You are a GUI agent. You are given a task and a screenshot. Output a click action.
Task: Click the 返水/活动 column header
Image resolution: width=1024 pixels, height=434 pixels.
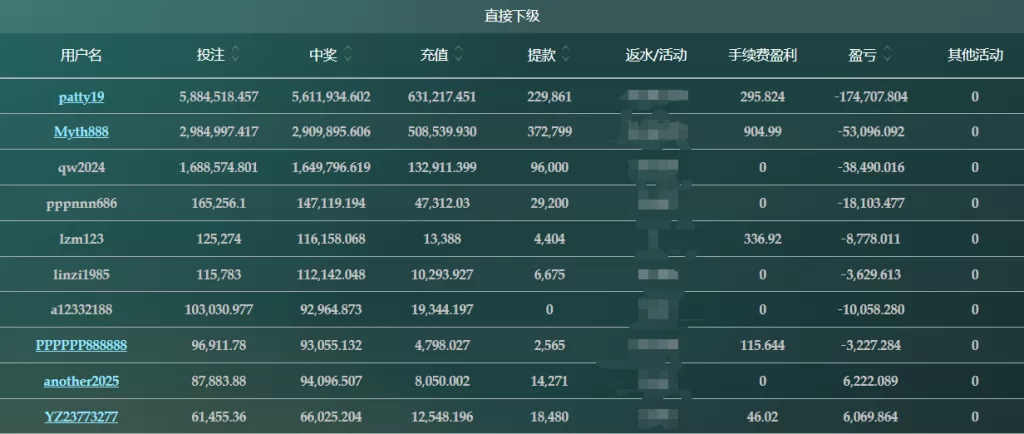(656, 55)
